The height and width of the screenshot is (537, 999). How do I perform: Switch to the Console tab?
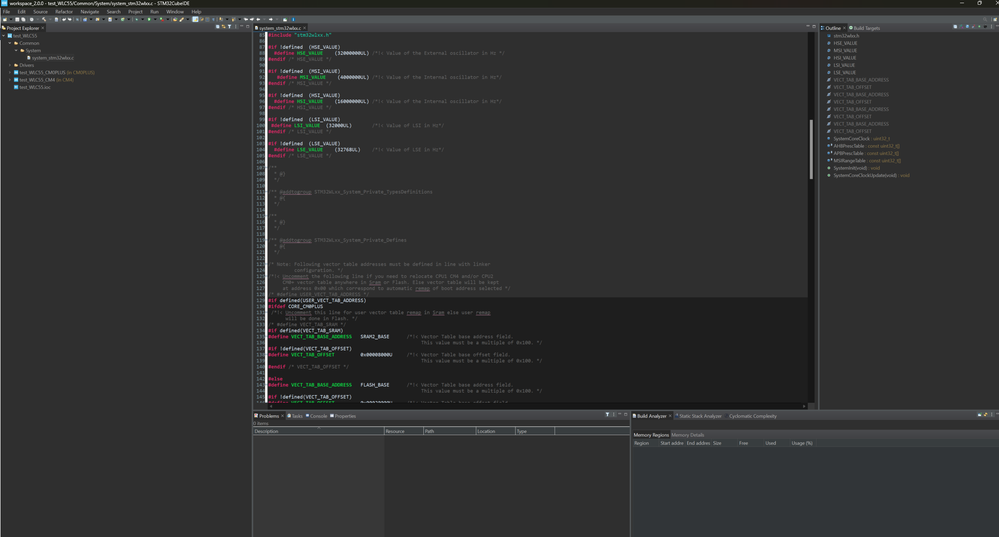(318, 416)
